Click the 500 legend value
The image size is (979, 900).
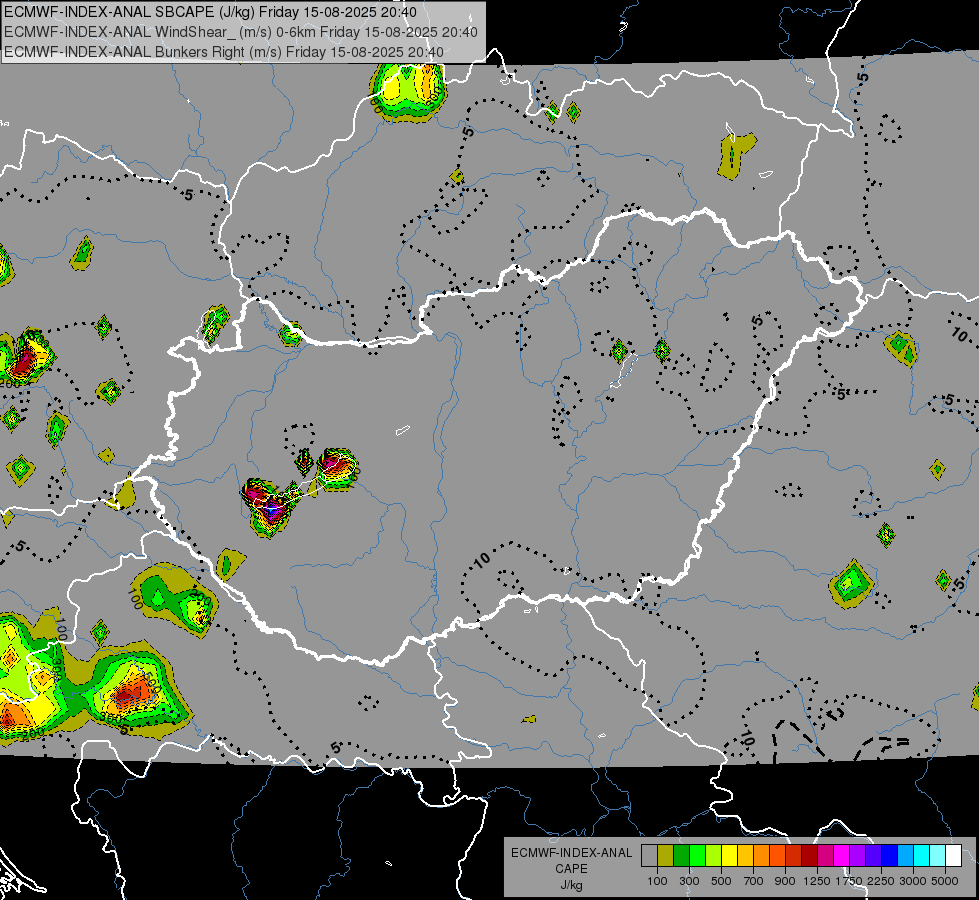tap(721, 881)
